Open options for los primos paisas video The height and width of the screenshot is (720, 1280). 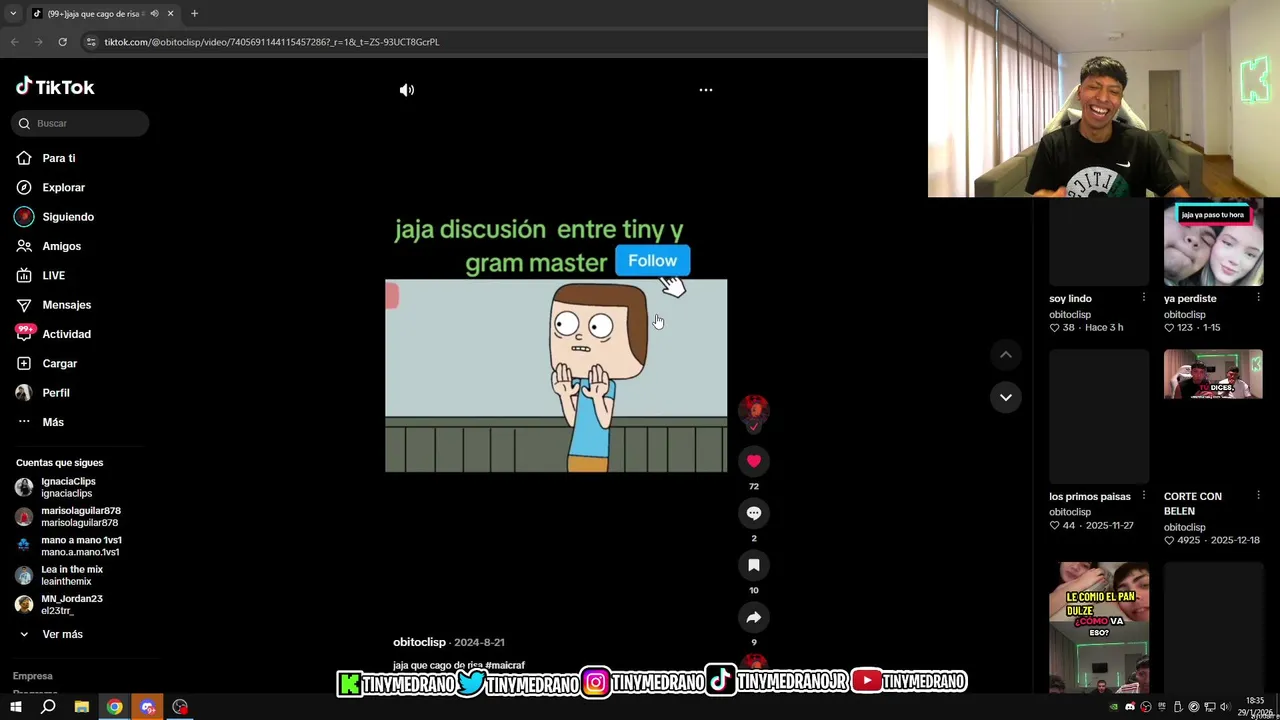(x=1144, y=496)
